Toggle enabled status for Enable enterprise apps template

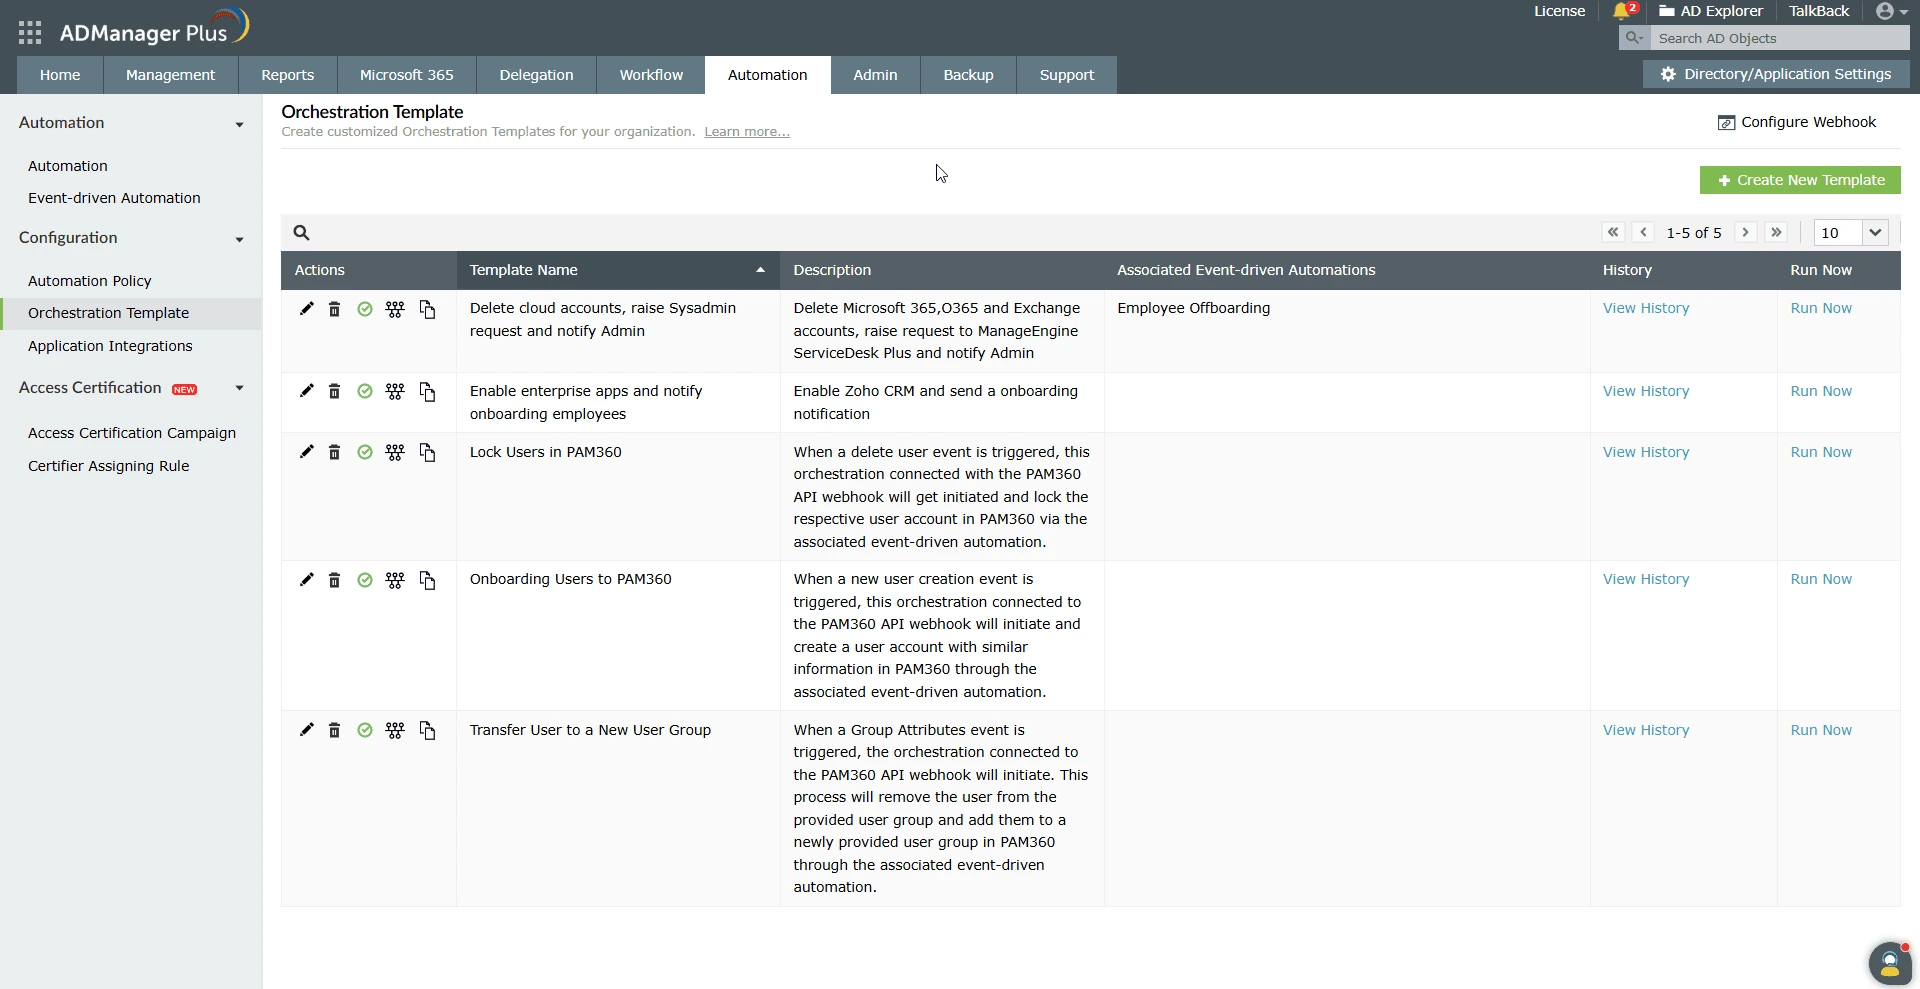click(x=364, y=391)
